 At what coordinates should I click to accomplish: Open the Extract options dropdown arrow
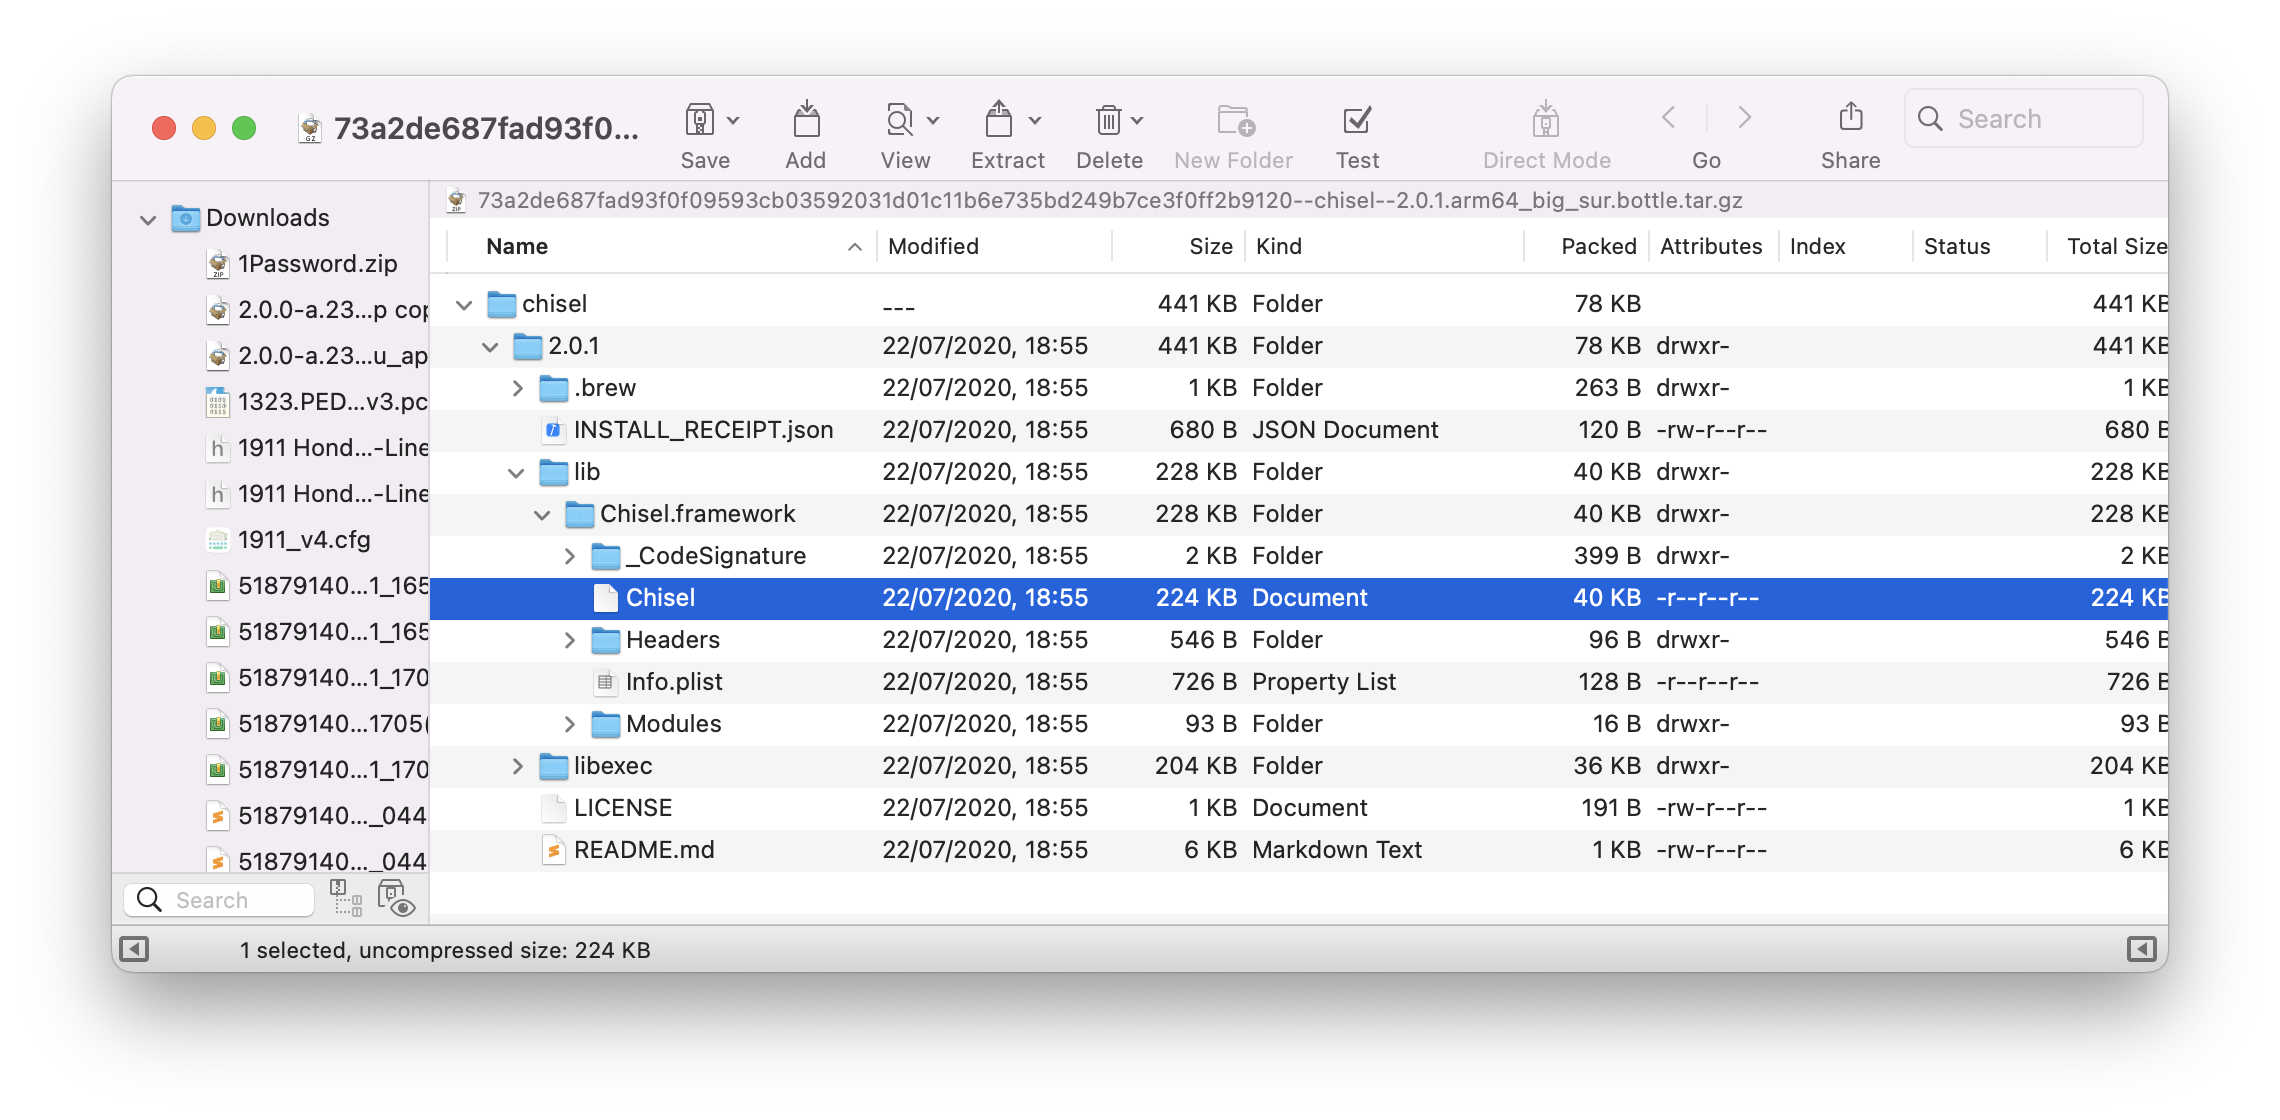point(1035,120)
